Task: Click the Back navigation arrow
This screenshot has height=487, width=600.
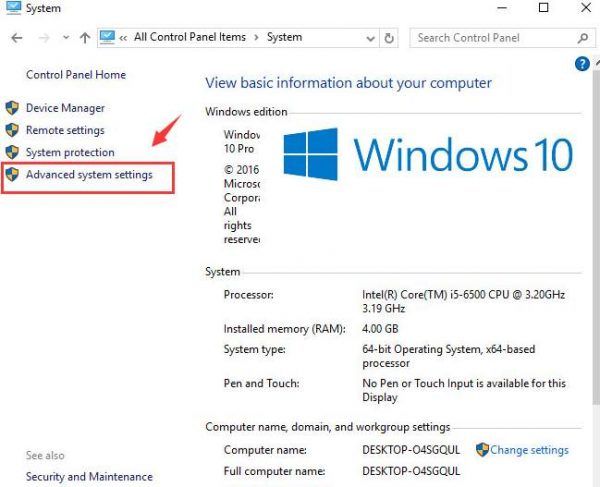Action: 16,38
